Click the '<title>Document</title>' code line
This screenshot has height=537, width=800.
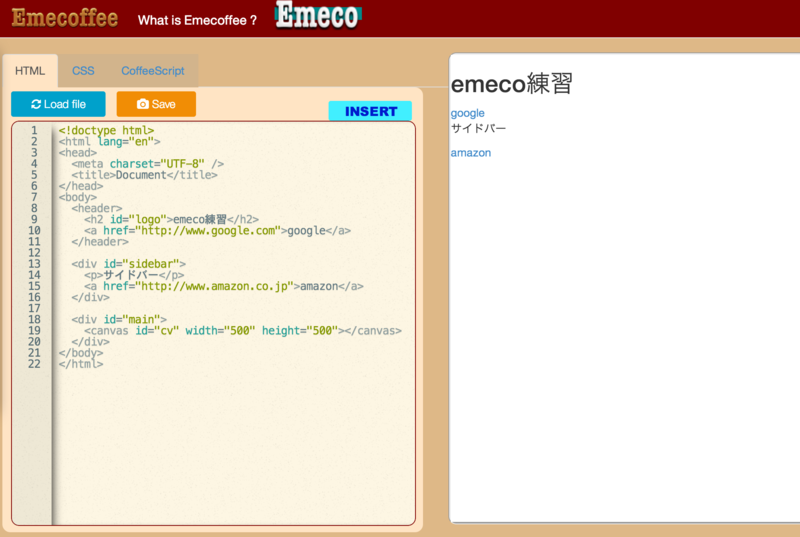(144, 175)
